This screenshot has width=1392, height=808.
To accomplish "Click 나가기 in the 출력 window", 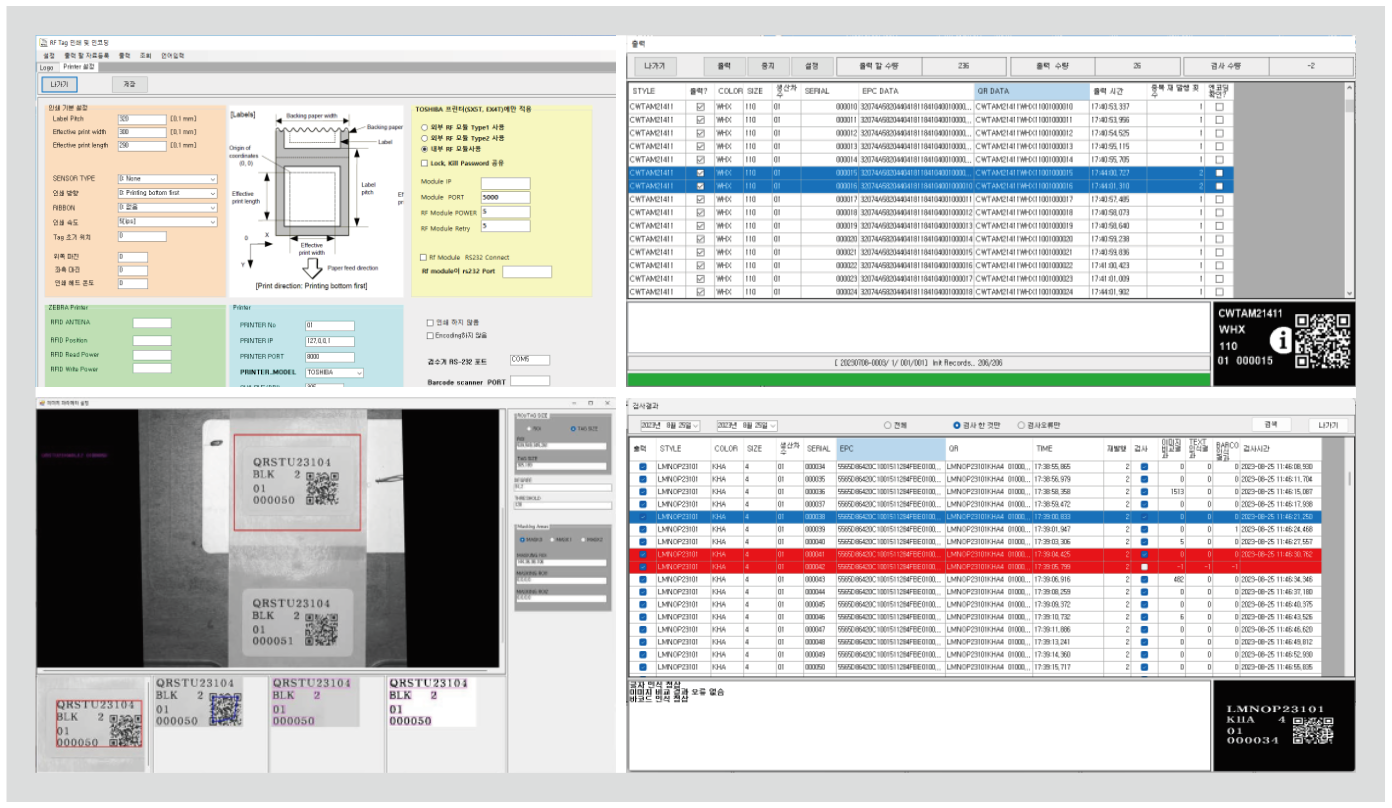I will pyautogui.click(x=656, y=66).
